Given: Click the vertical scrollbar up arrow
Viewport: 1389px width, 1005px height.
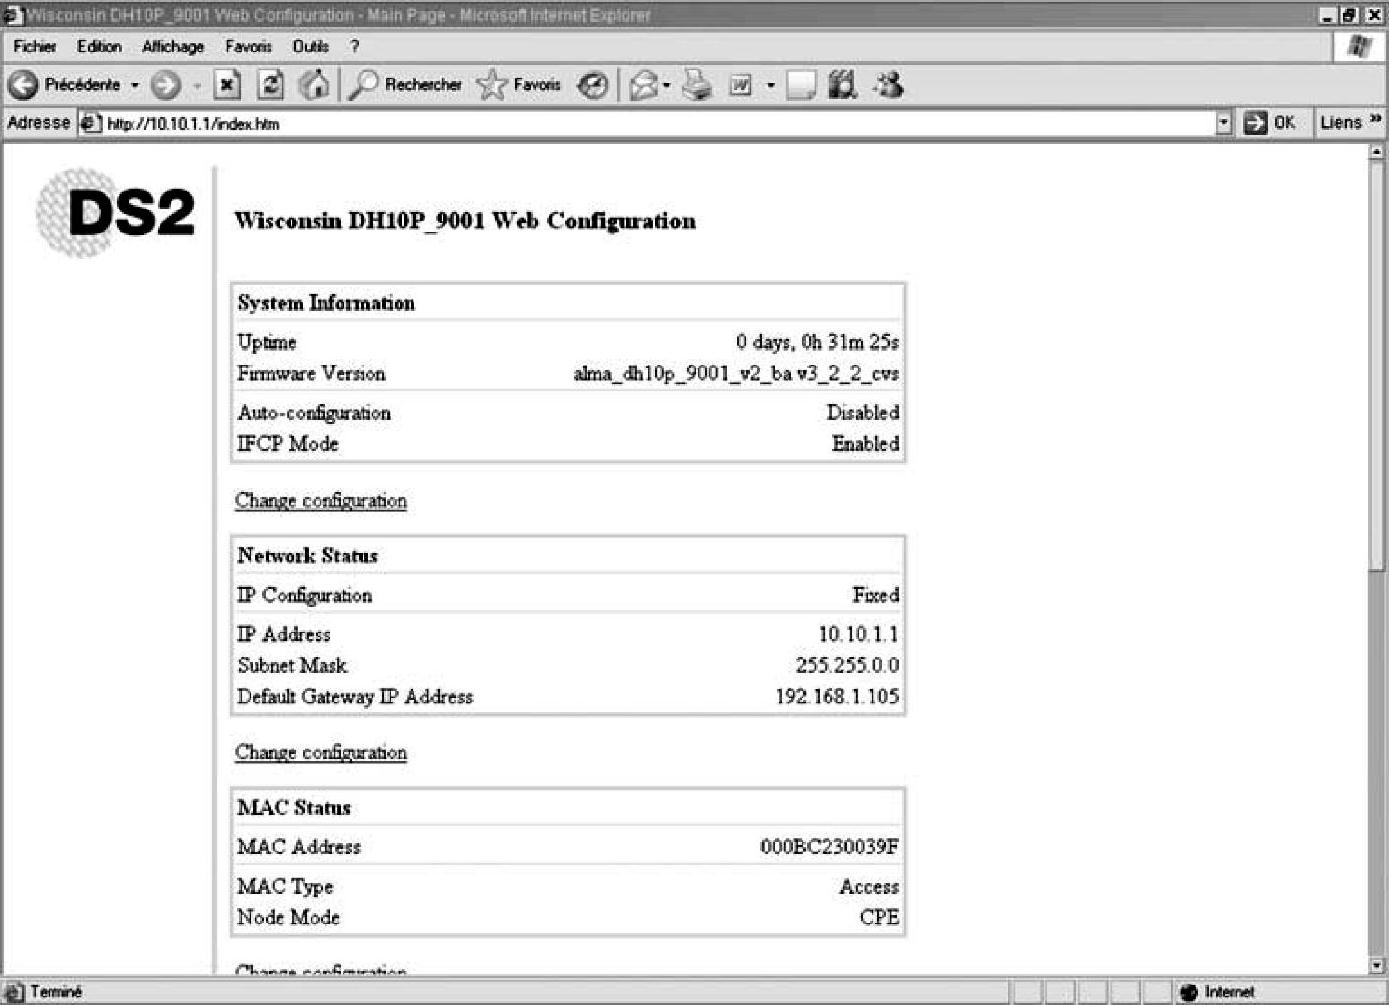Looking at the screenshot, I should [x=1377, y=152].
